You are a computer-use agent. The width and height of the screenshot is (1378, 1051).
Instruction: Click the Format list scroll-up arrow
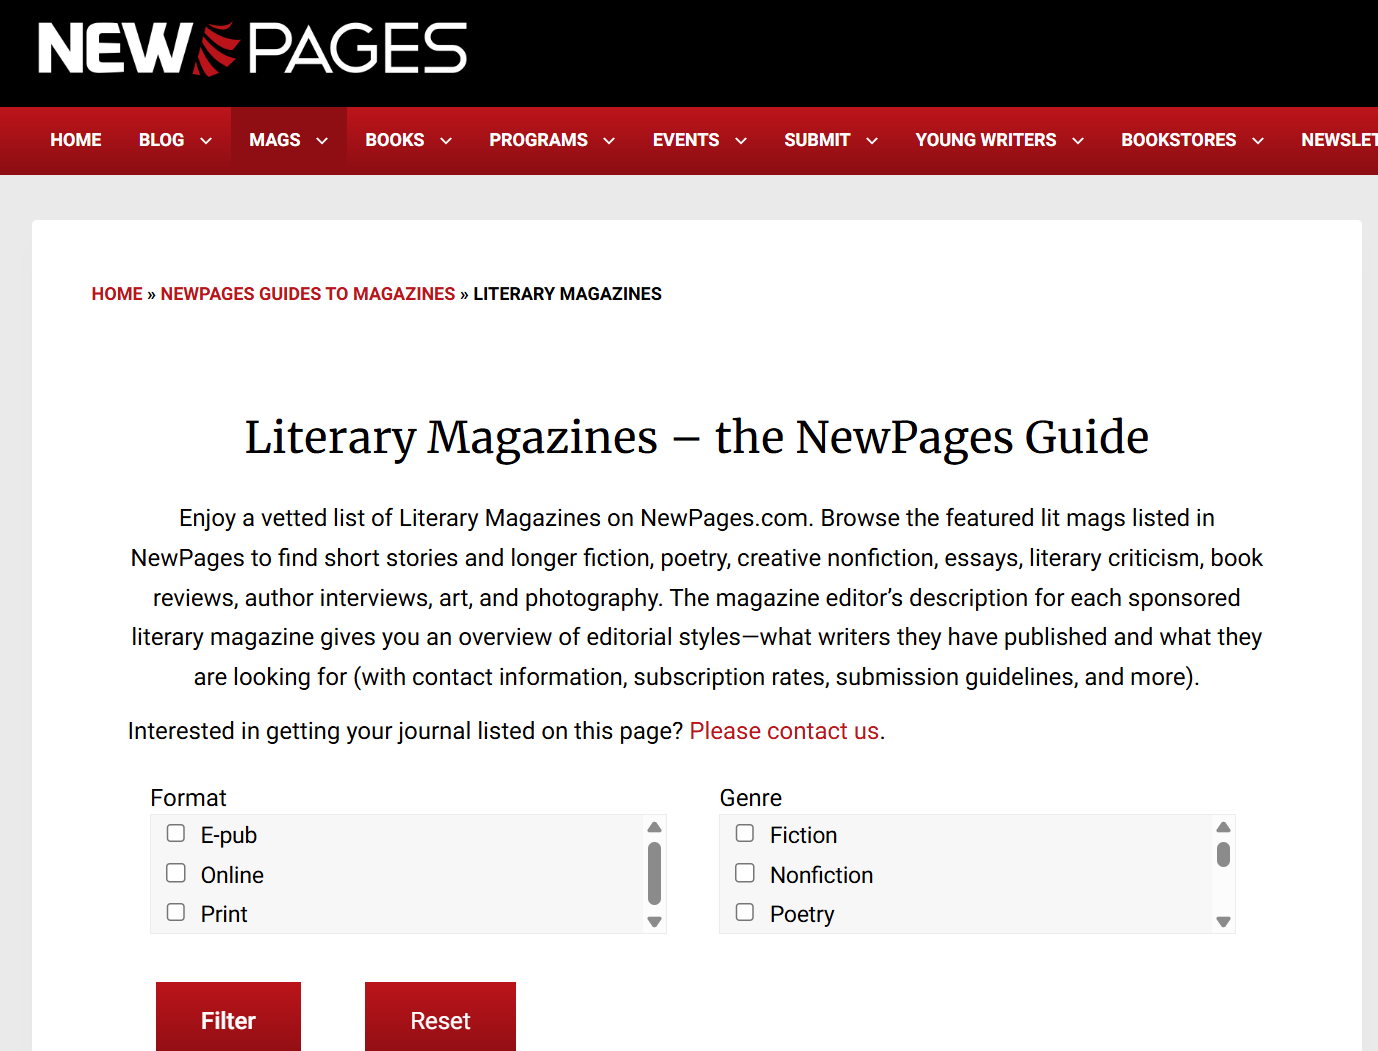point(654,827)
